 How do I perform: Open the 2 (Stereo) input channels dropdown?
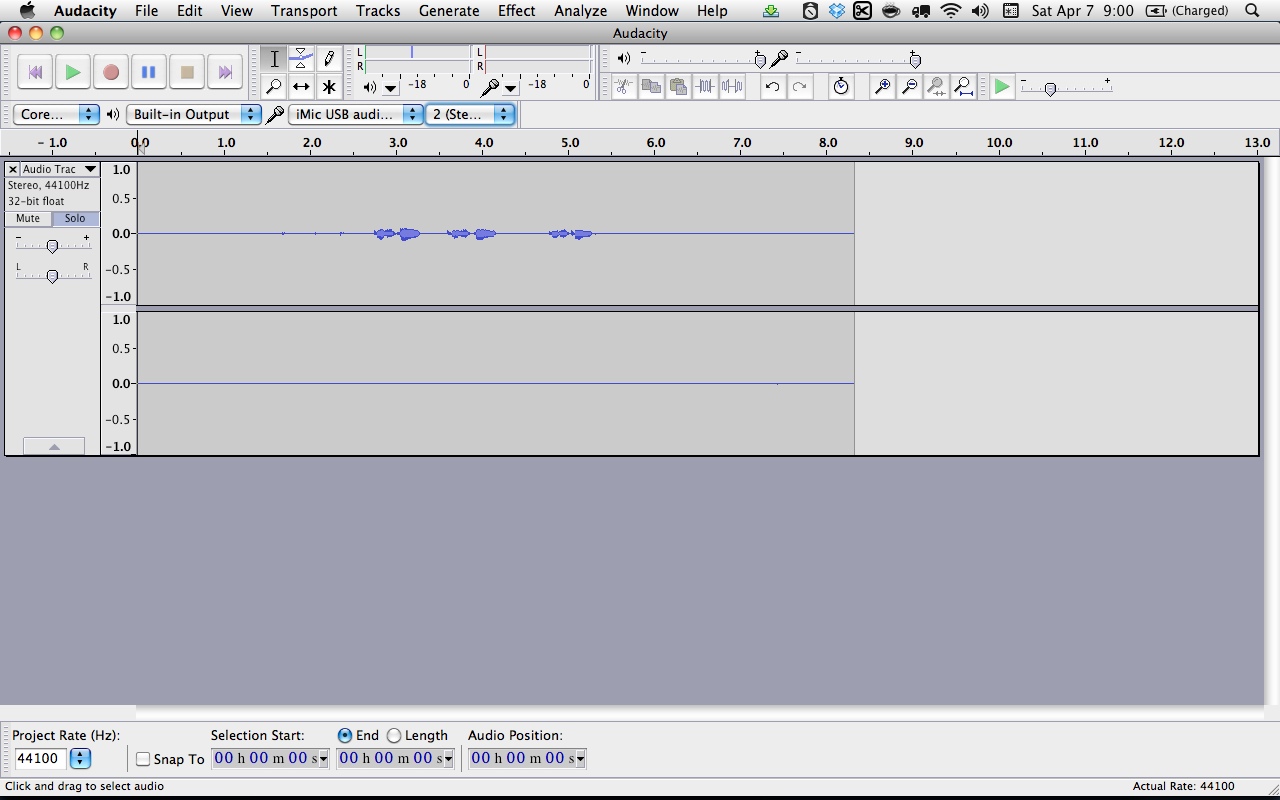point(470,114)
